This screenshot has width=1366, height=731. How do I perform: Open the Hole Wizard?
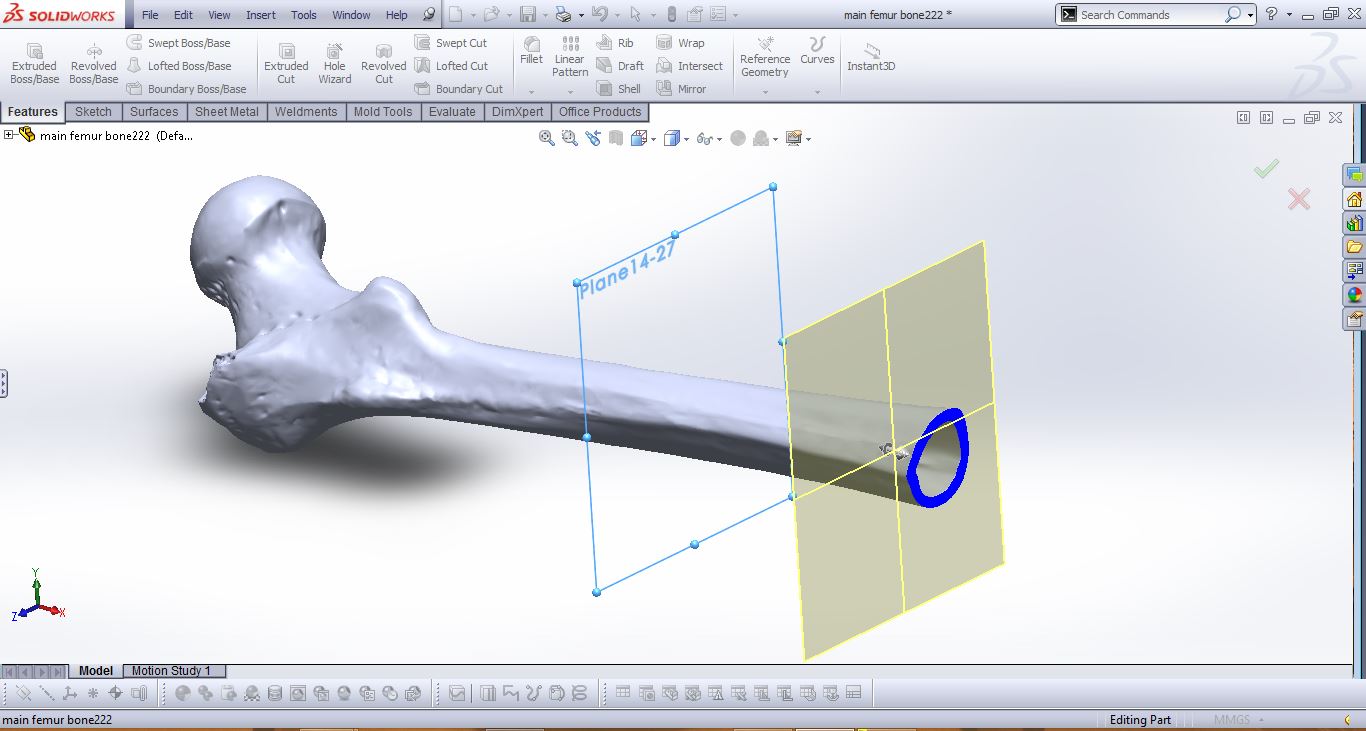(x=335, y=64)
